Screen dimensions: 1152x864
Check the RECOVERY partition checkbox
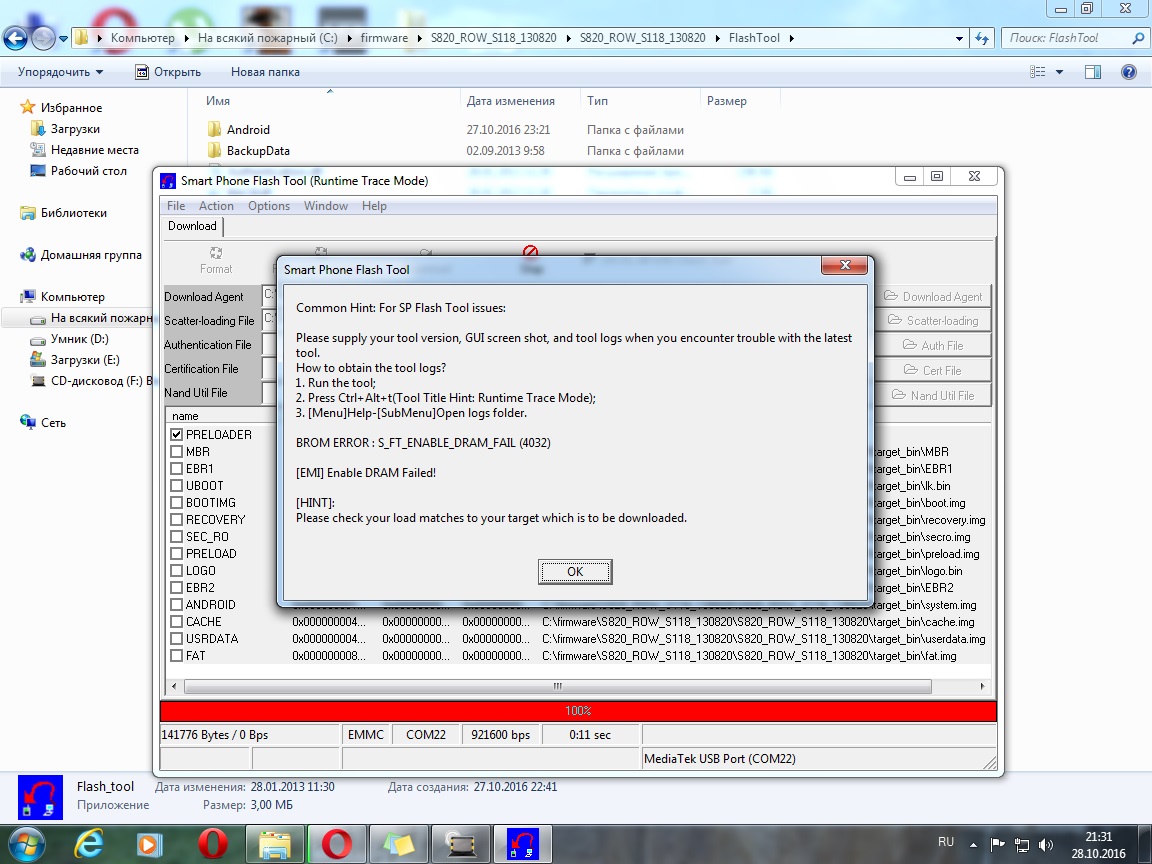pos(177,520)
